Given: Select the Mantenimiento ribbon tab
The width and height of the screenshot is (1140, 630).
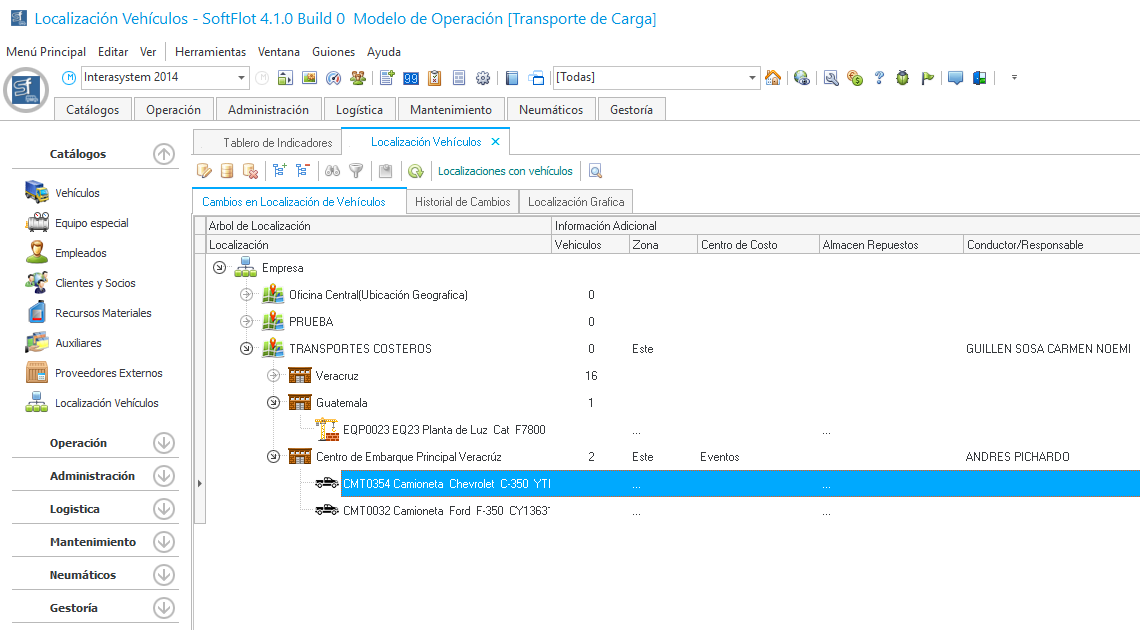Looking at the screenshot, I should pos(451,110).
